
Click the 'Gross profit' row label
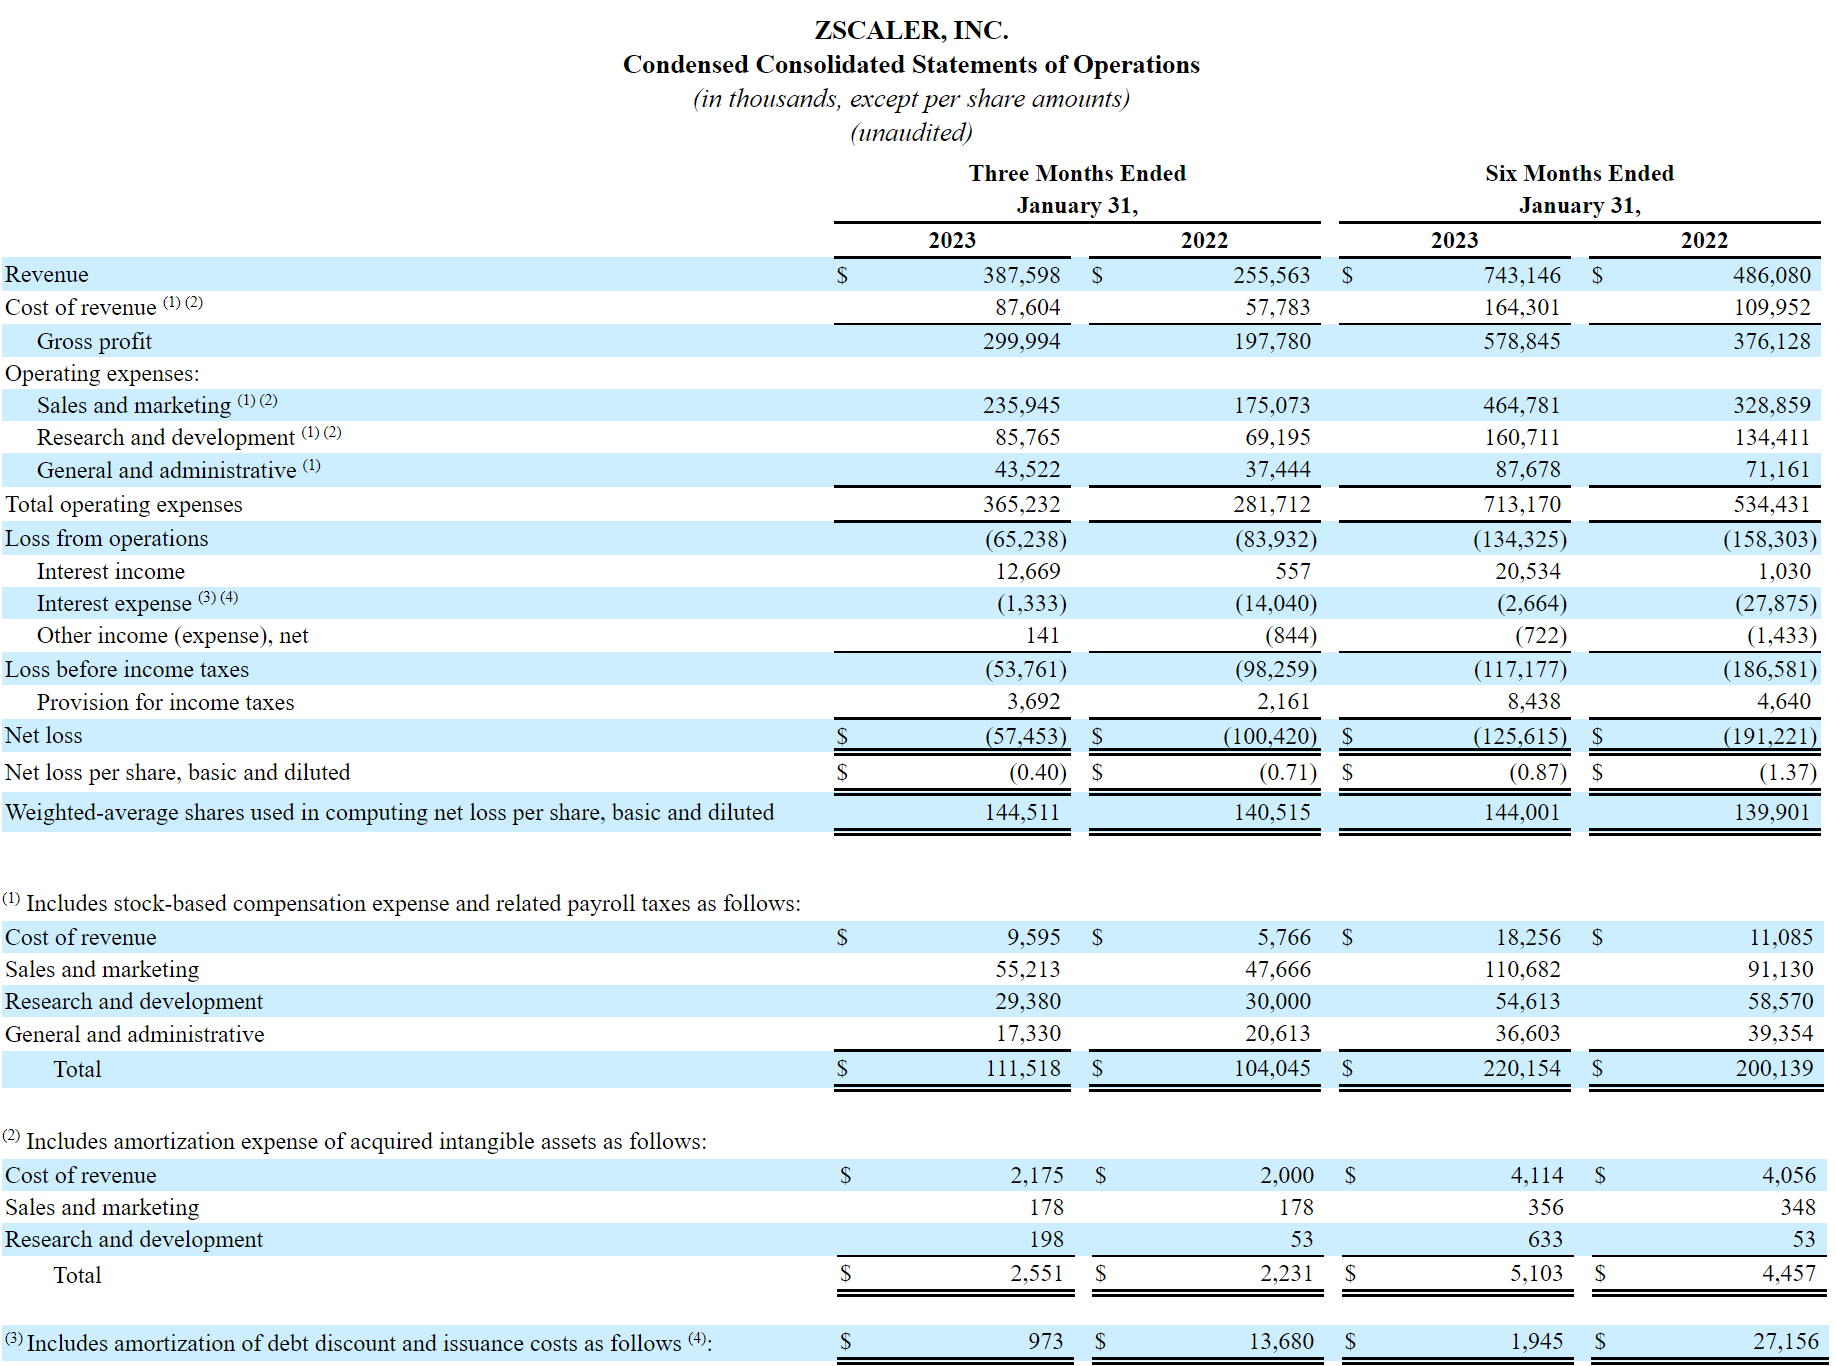94,341
